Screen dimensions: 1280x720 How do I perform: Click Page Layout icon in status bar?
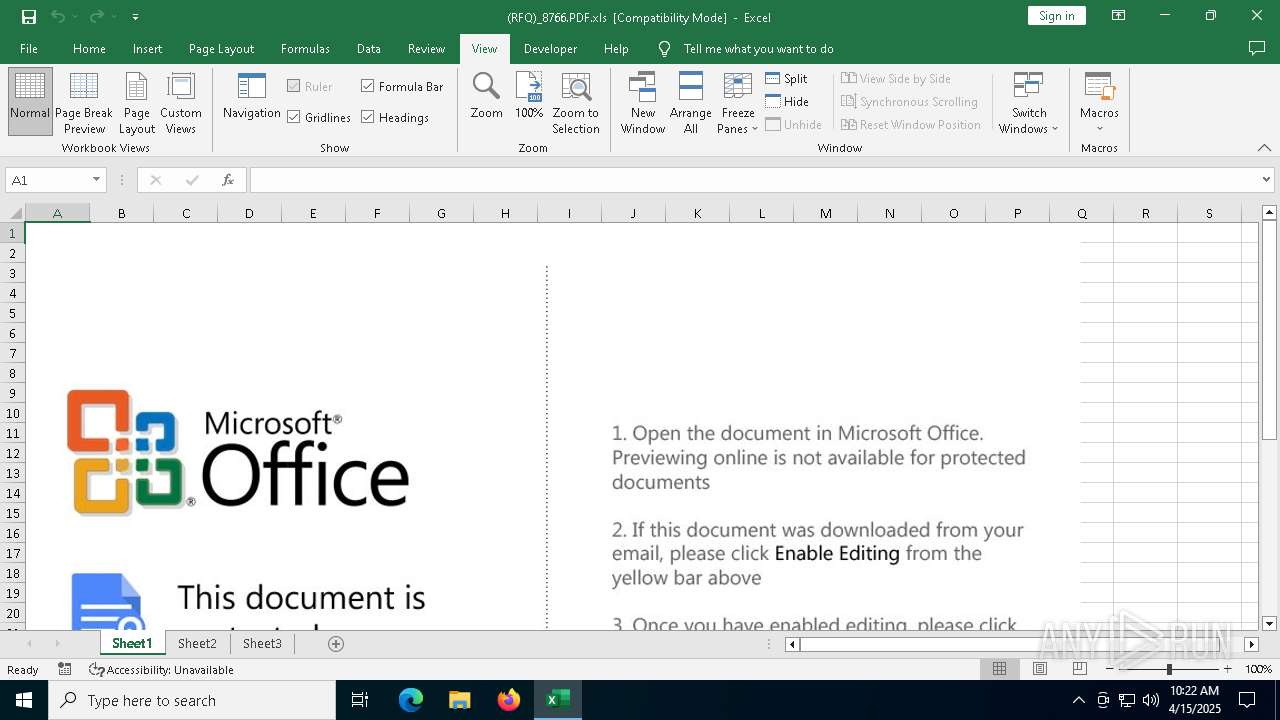(1040, 669)
